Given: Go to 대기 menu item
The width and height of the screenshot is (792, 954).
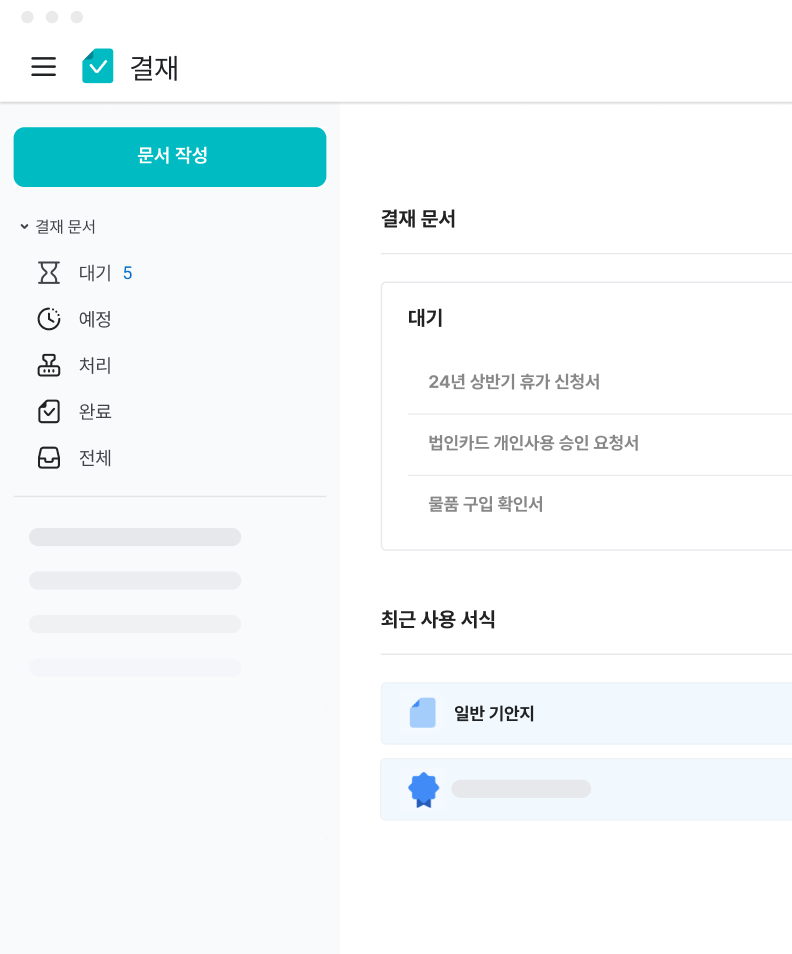Looking at the screenshot, I should click(x=95, y=273).
